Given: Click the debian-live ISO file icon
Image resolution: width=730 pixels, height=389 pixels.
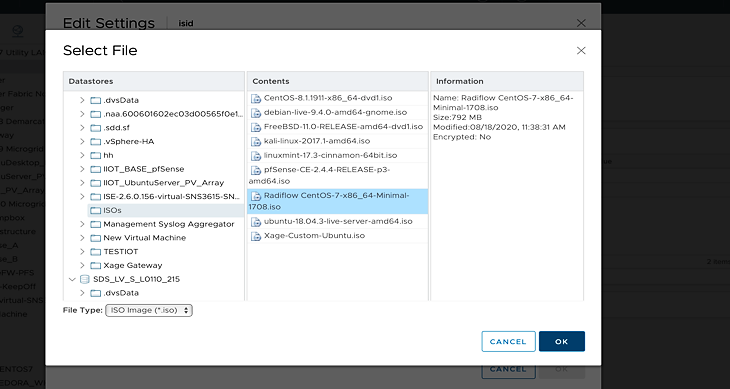Looking at the screenshot, I should pyautogui.click(x=256, y=113).
